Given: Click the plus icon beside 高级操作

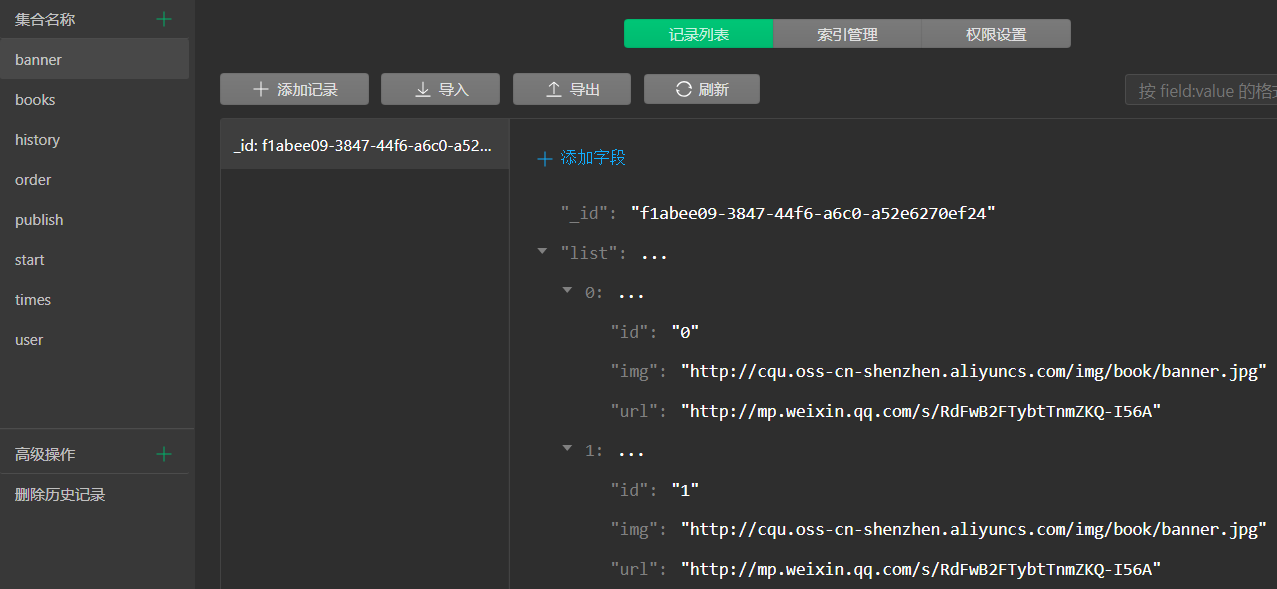Looking at the screenshot, I should (164, 454).
